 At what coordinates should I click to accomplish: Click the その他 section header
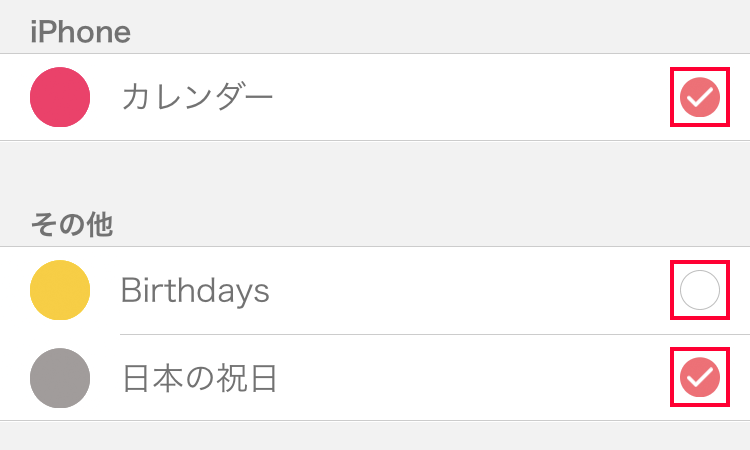72,224
